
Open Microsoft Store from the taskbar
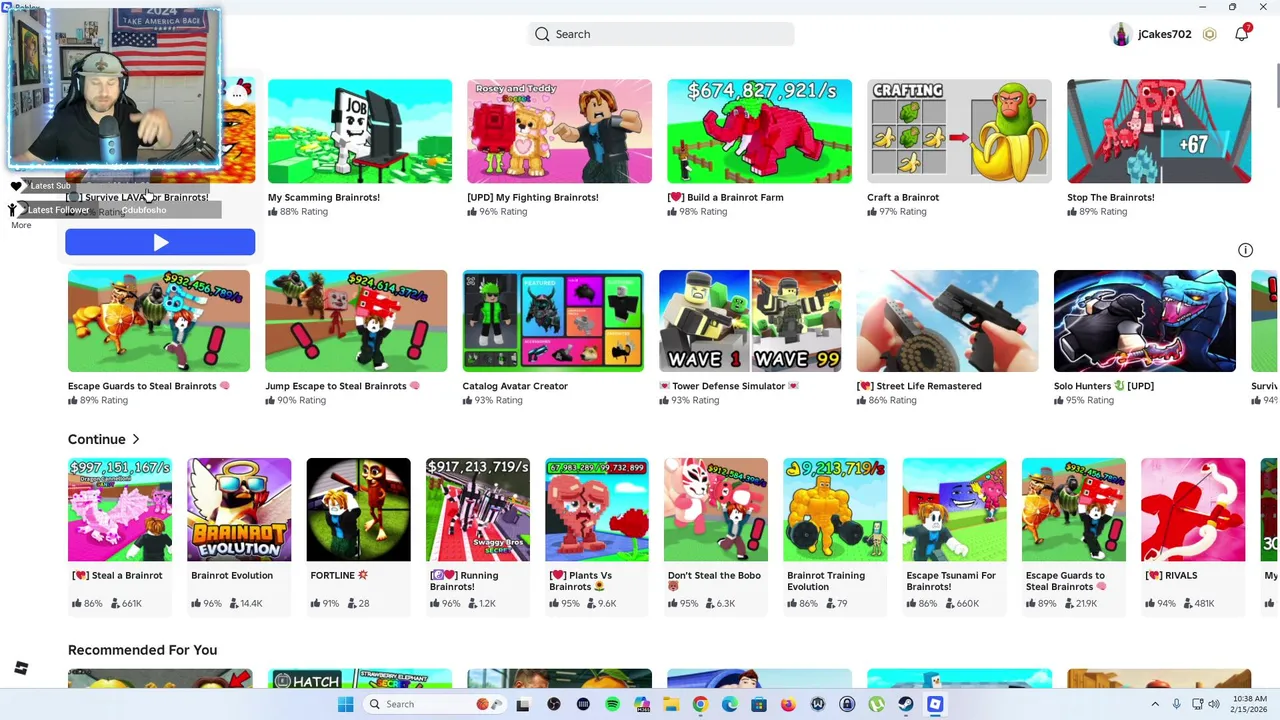(759, 704)
